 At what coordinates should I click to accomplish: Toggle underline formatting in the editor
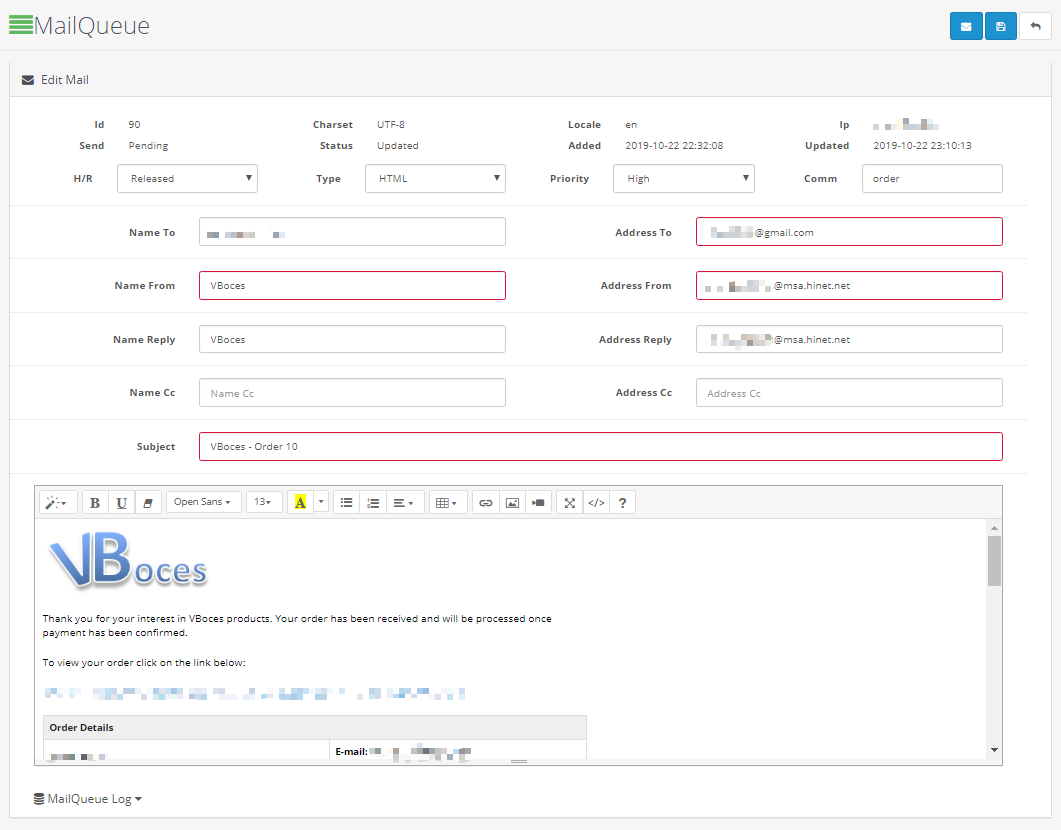click(121, 503)
